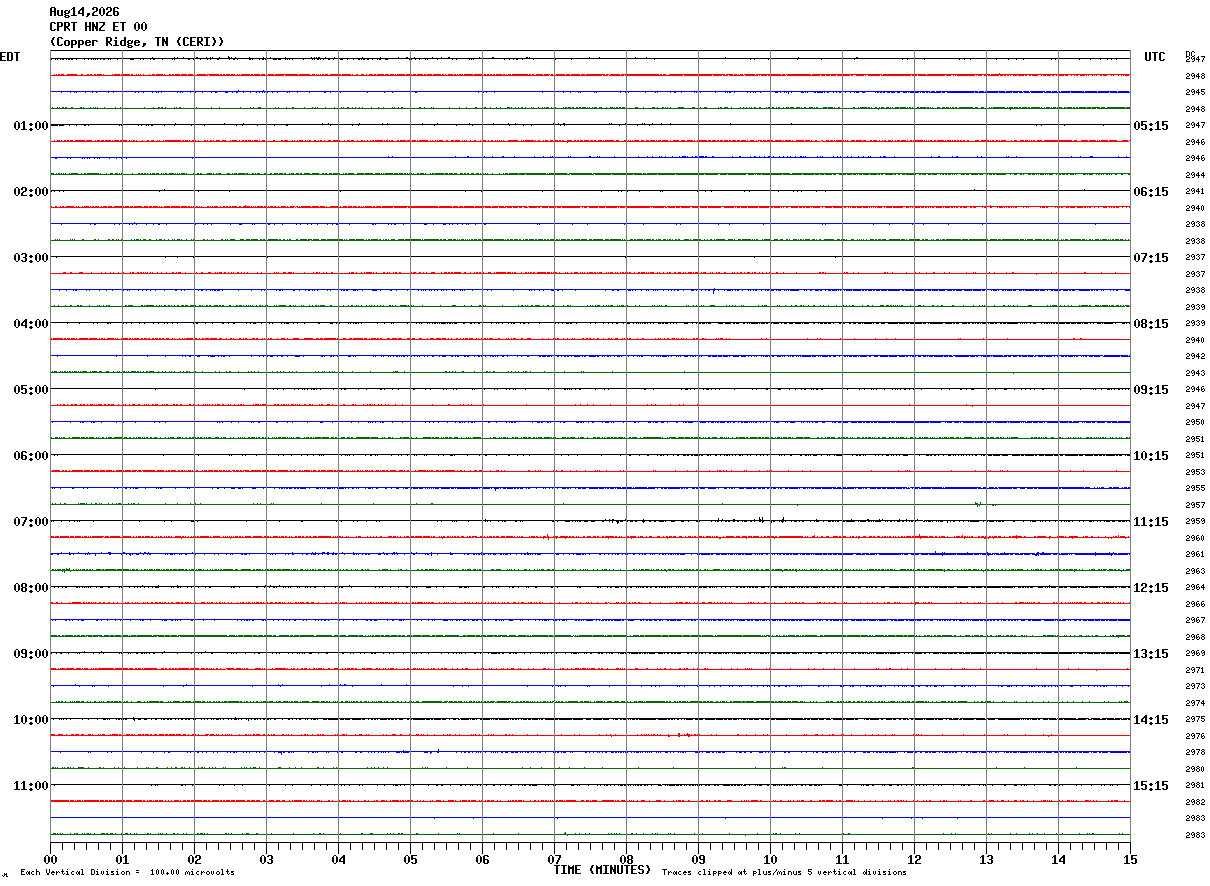Click minute 00 on the time axis
Screen dimensions: 1210x886
50,859
